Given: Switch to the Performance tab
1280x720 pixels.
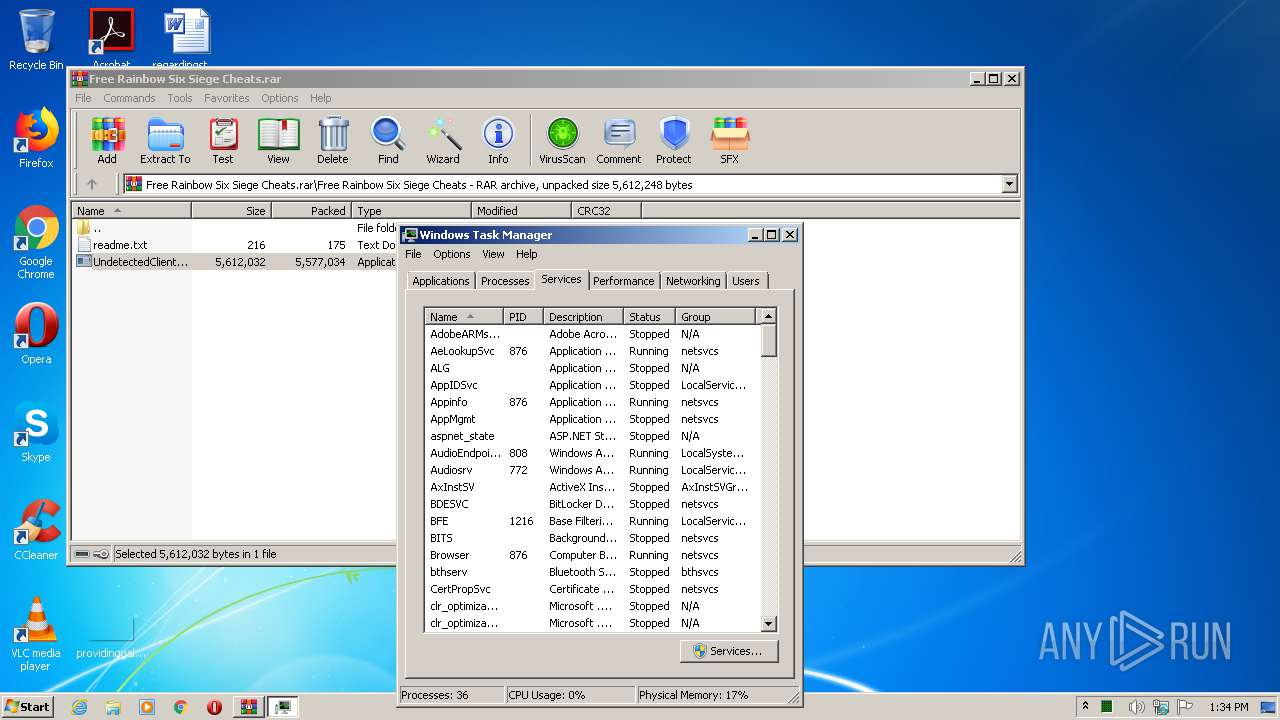Looking at the screenshot, I should click(x=623, y=281).
